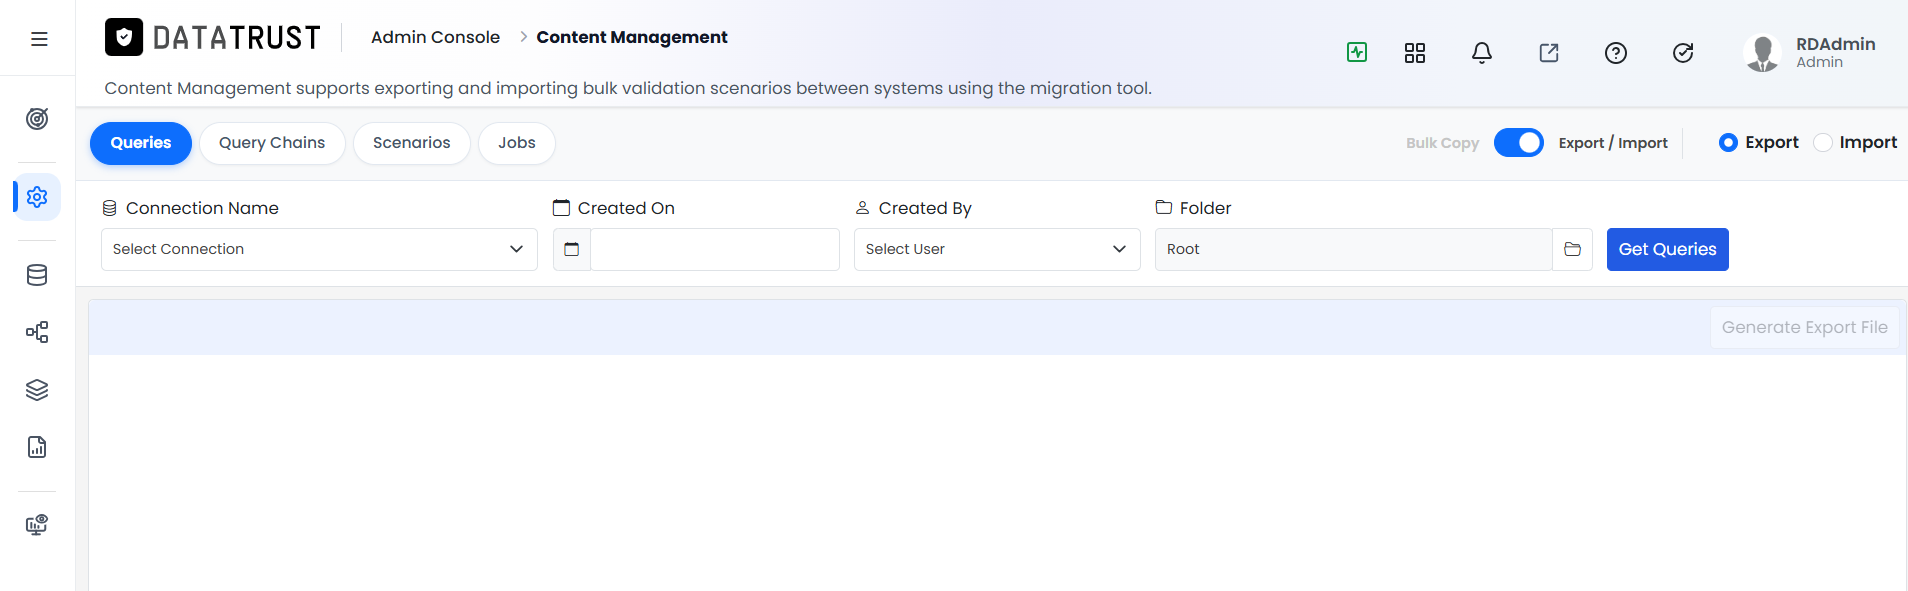Select the settings gear sidebar icon
The height and width of the screenshot is (591, 1908).
(37, 197)
